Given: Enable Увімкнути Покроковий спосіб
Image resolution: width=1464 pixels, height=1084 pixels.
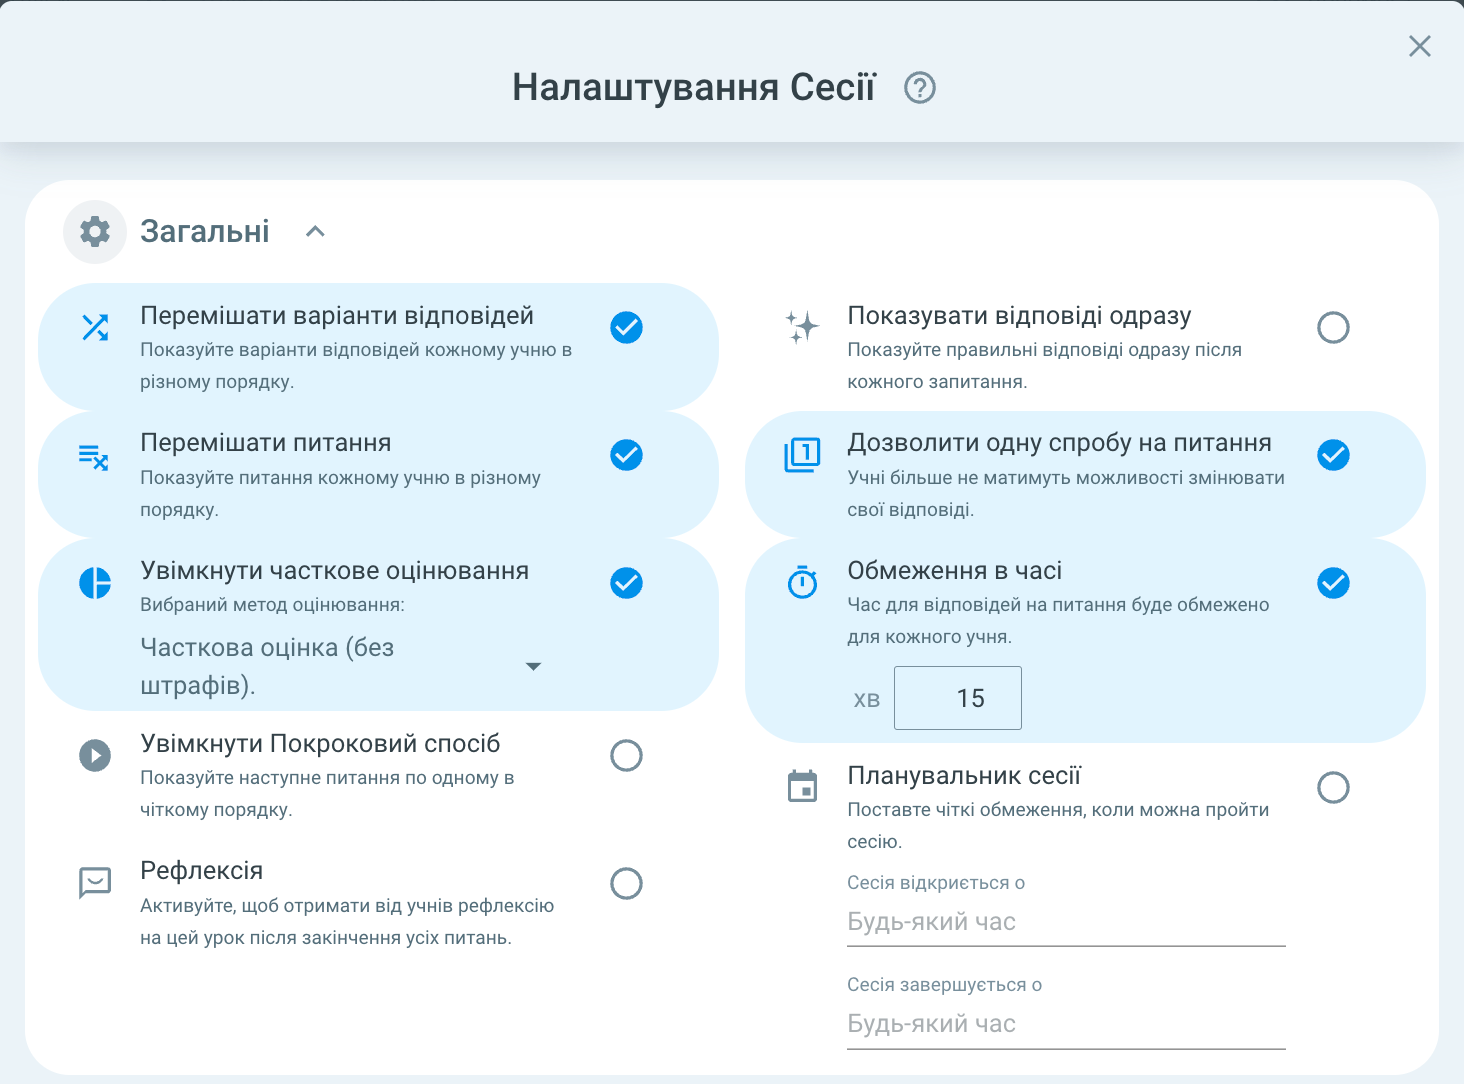Looking at the screenshot, I should [626, 755].
